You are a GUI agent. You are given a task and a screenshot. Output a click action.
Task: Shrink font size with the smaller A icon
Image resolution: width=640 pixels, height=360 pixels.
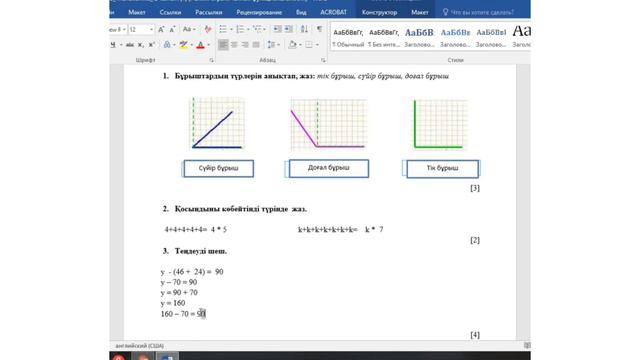pos(172,29)
